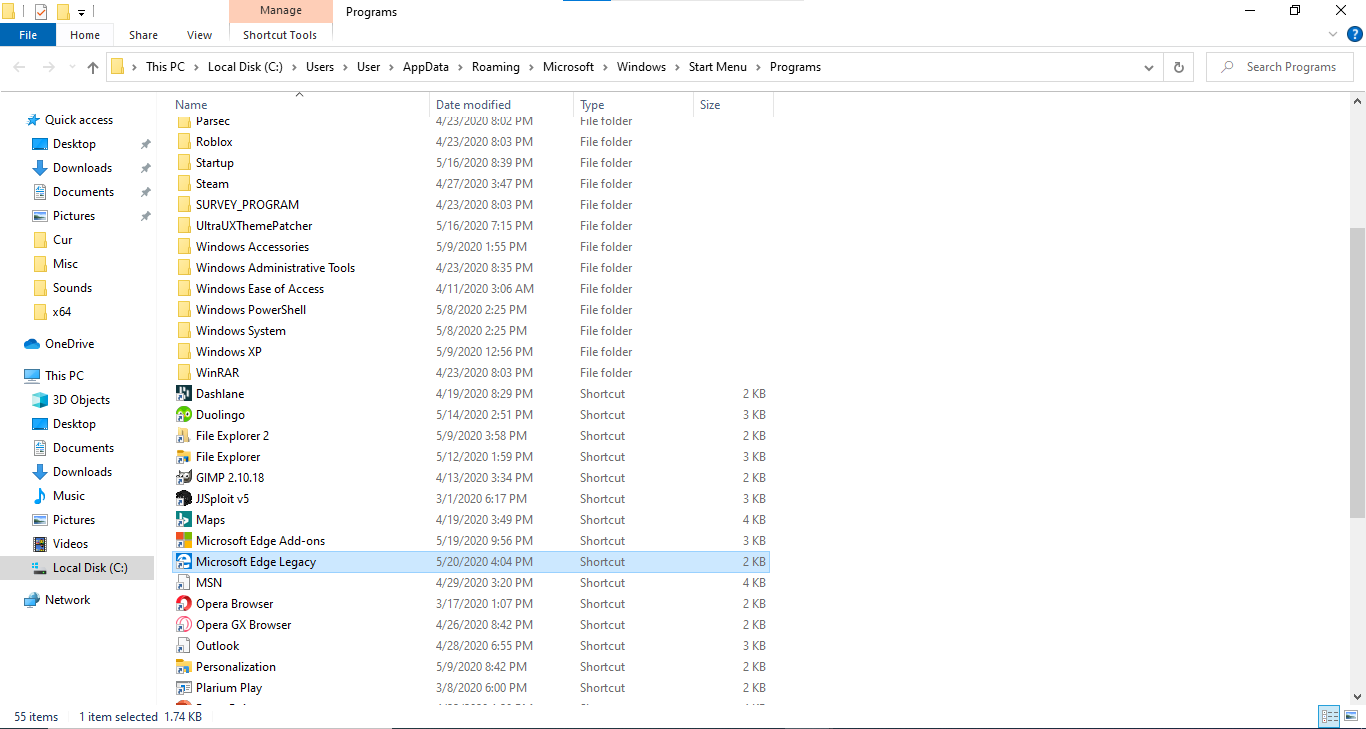
Task: Click the Help question mark icon
Action: (x=1355, y=34)
